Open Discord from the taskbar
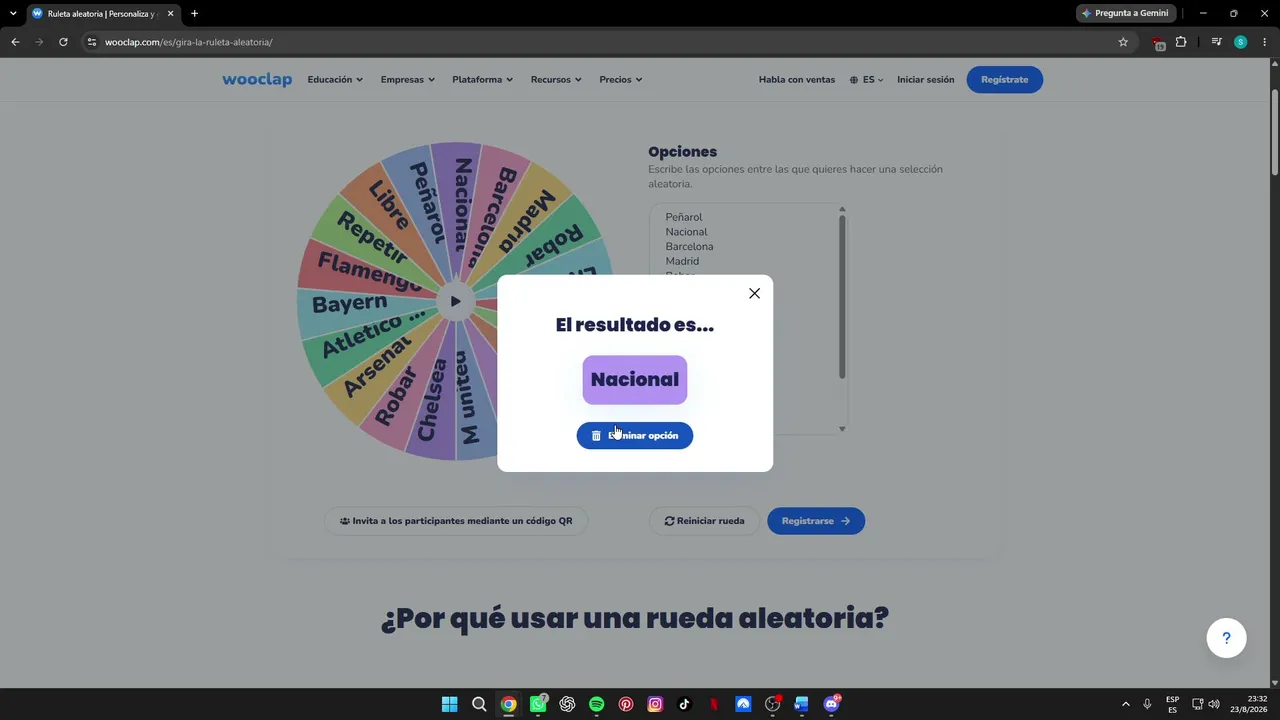Viewport: 1280px width, 720px height. [831, 704]
